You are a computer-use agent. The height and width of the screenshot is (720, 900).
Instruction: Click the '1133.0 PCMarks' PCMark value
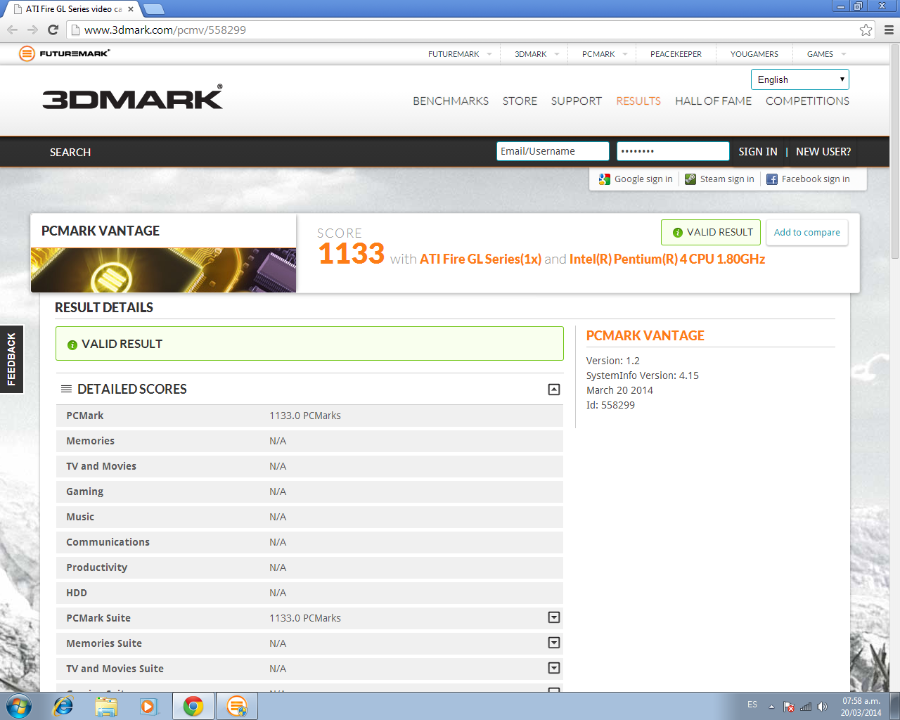click(305, 416)
